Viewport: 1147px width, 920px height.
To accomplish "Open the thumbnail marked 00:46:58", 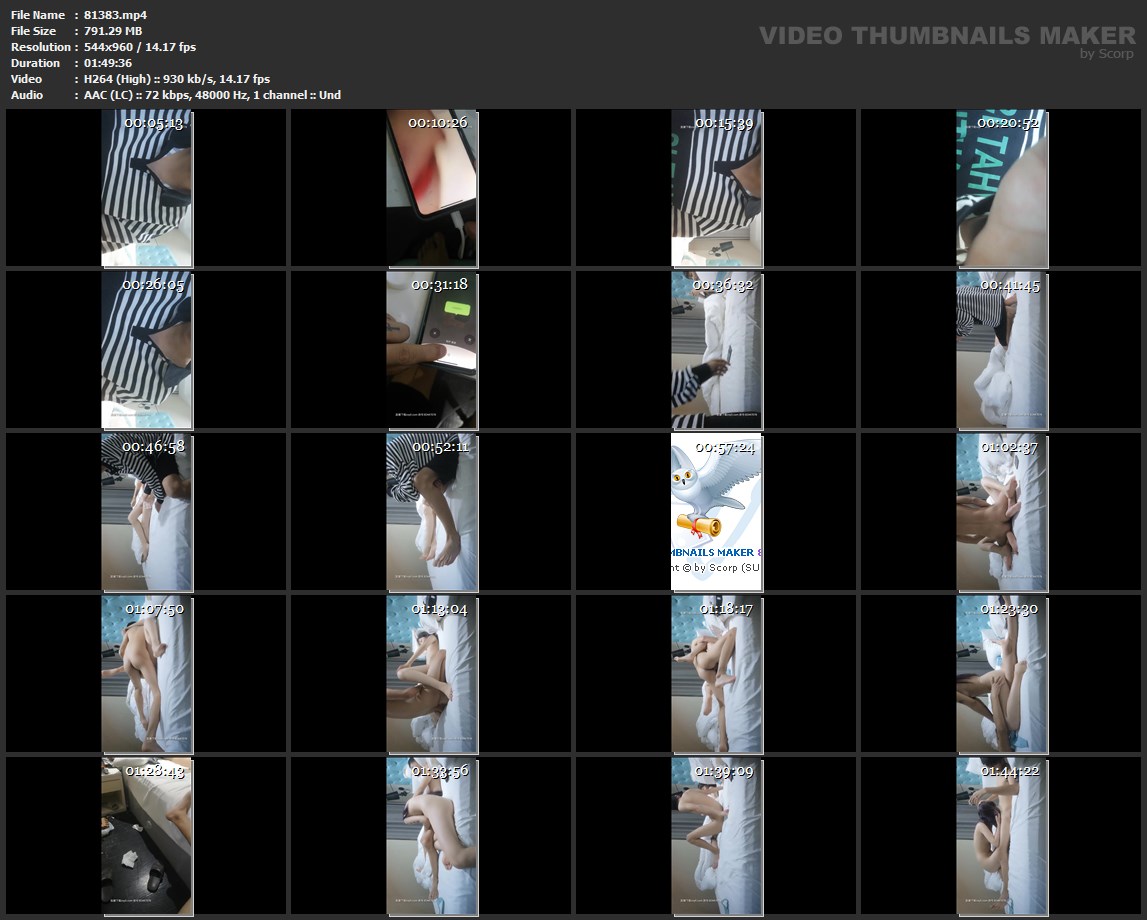I will point(146,512).
